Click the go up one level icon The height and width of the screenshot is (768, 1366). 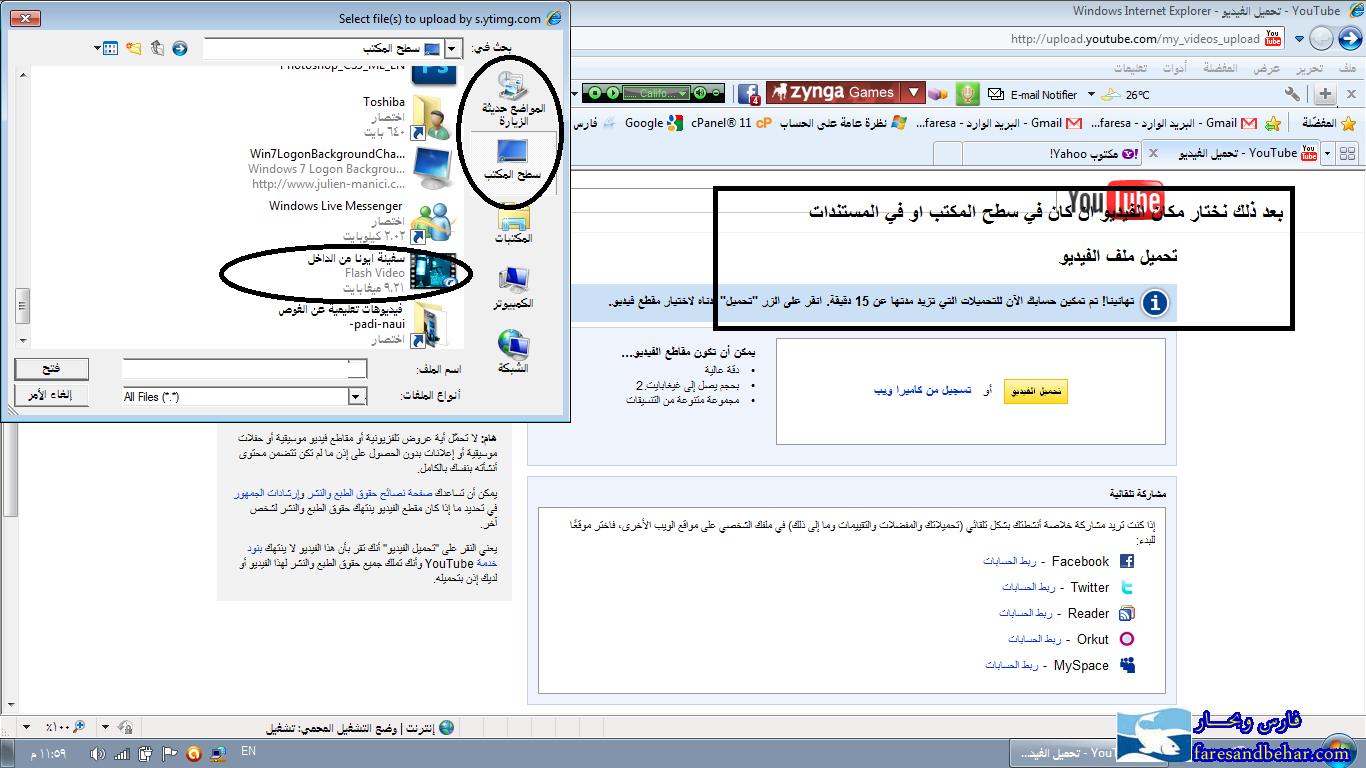point(157,48)
